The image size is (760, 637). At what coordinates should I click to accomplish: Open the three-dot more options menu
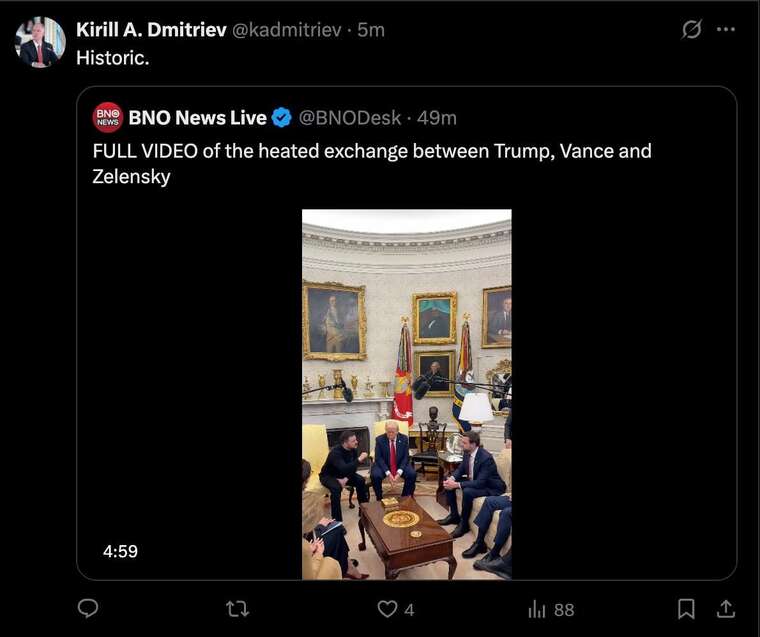tap(726, 30)
